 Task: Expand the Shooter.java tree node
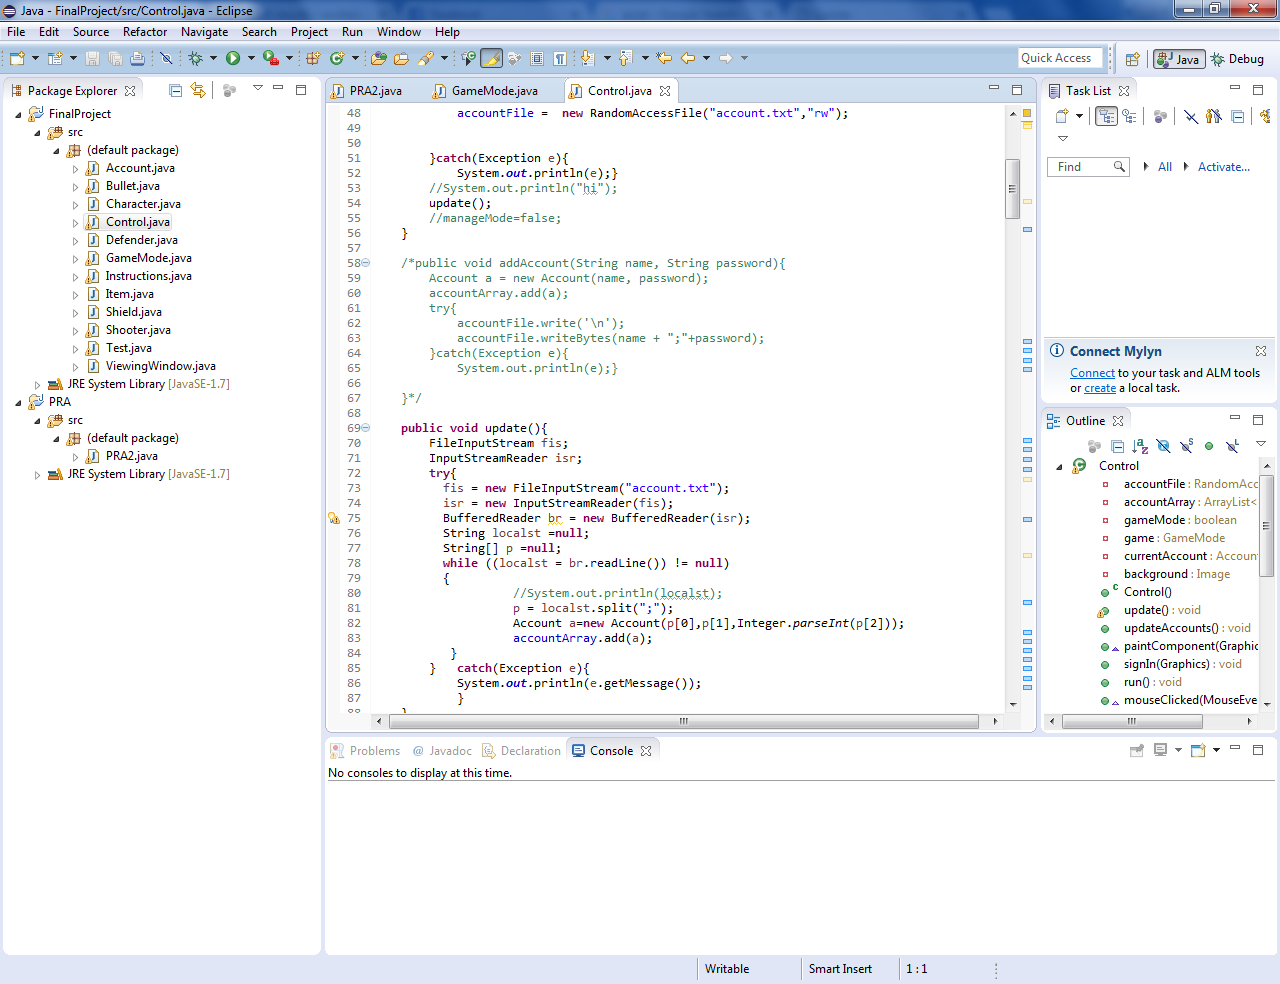click(75, 330)
